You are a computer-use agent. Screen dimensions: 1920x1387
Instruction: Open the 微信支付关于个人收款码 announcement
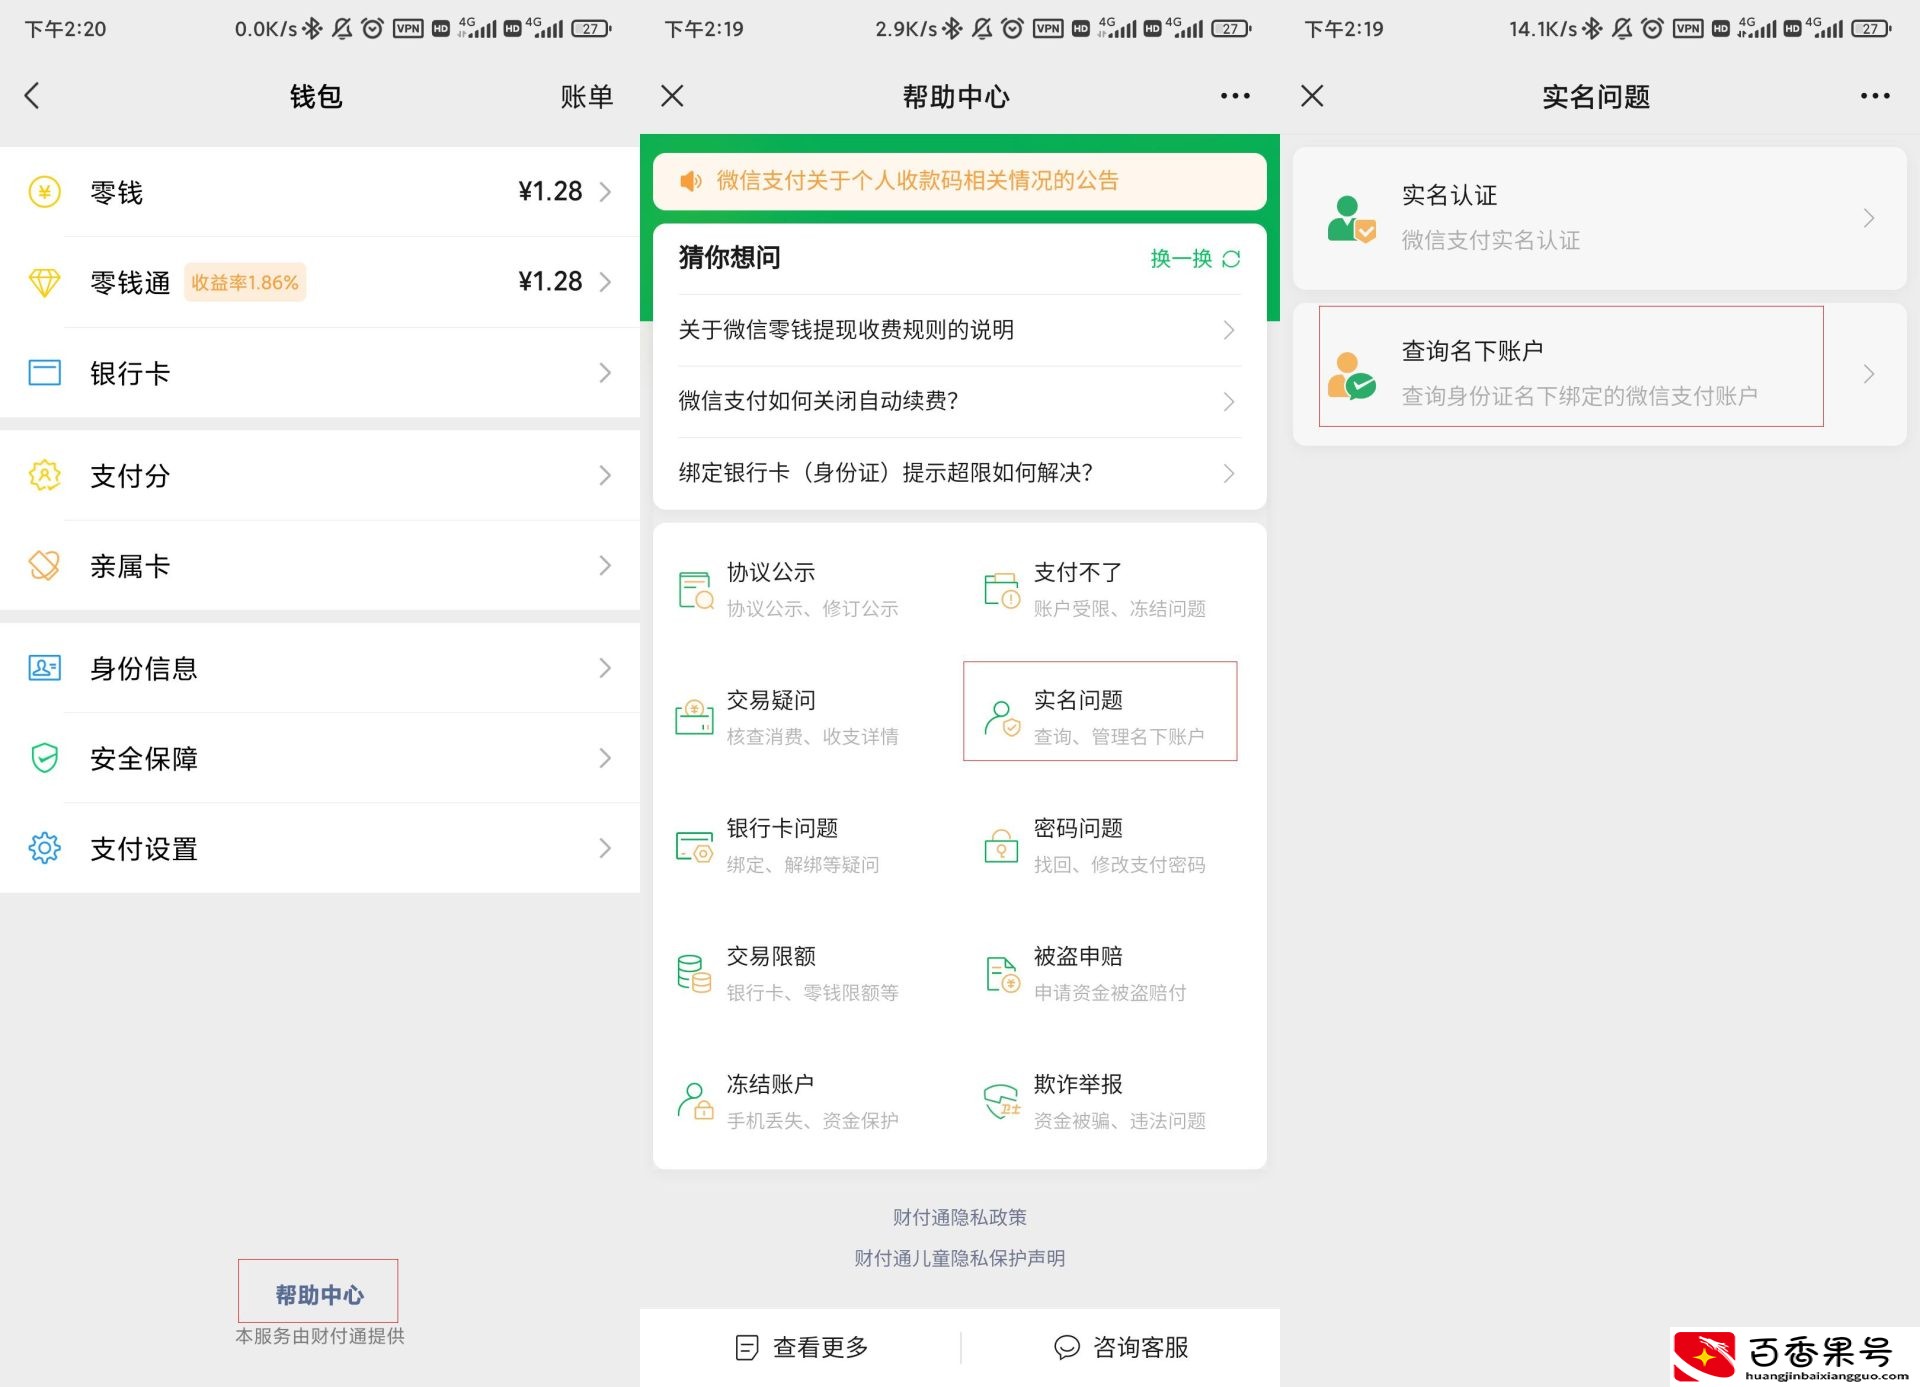point(917,181)
